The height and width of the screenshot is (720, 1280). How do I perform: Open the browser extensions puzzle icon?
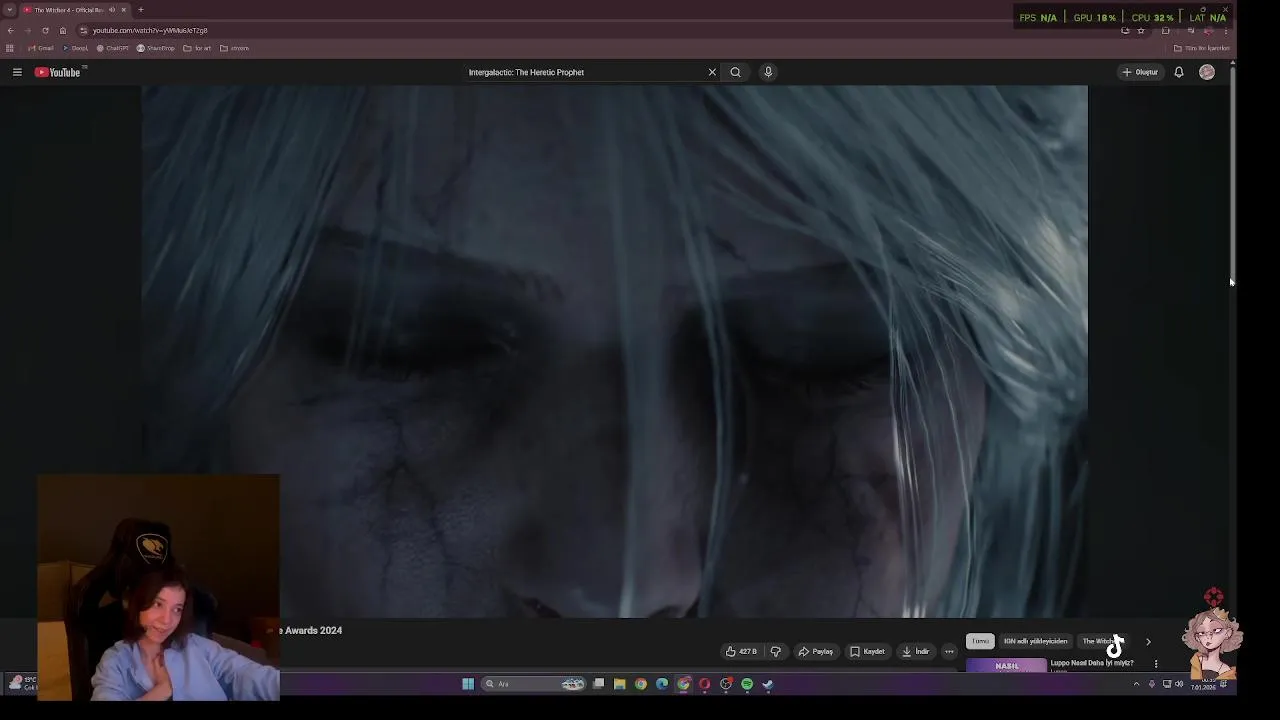click(x=1165, y=30)
